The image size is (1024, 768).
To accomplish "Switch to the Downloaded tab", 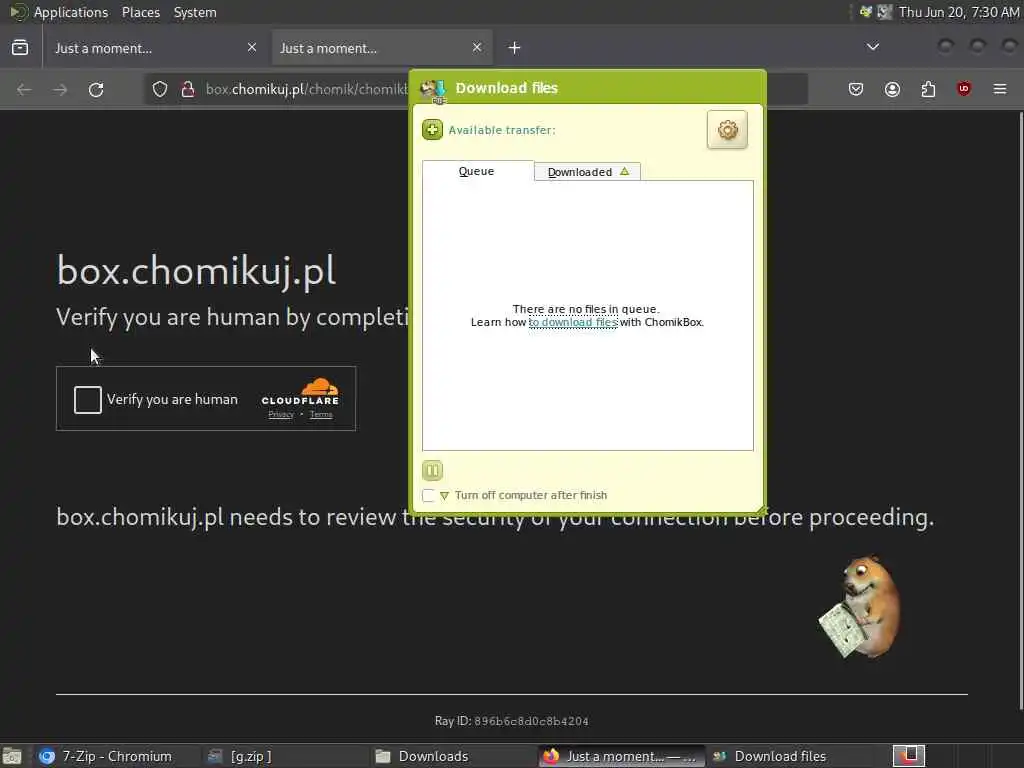I will 586,172.
